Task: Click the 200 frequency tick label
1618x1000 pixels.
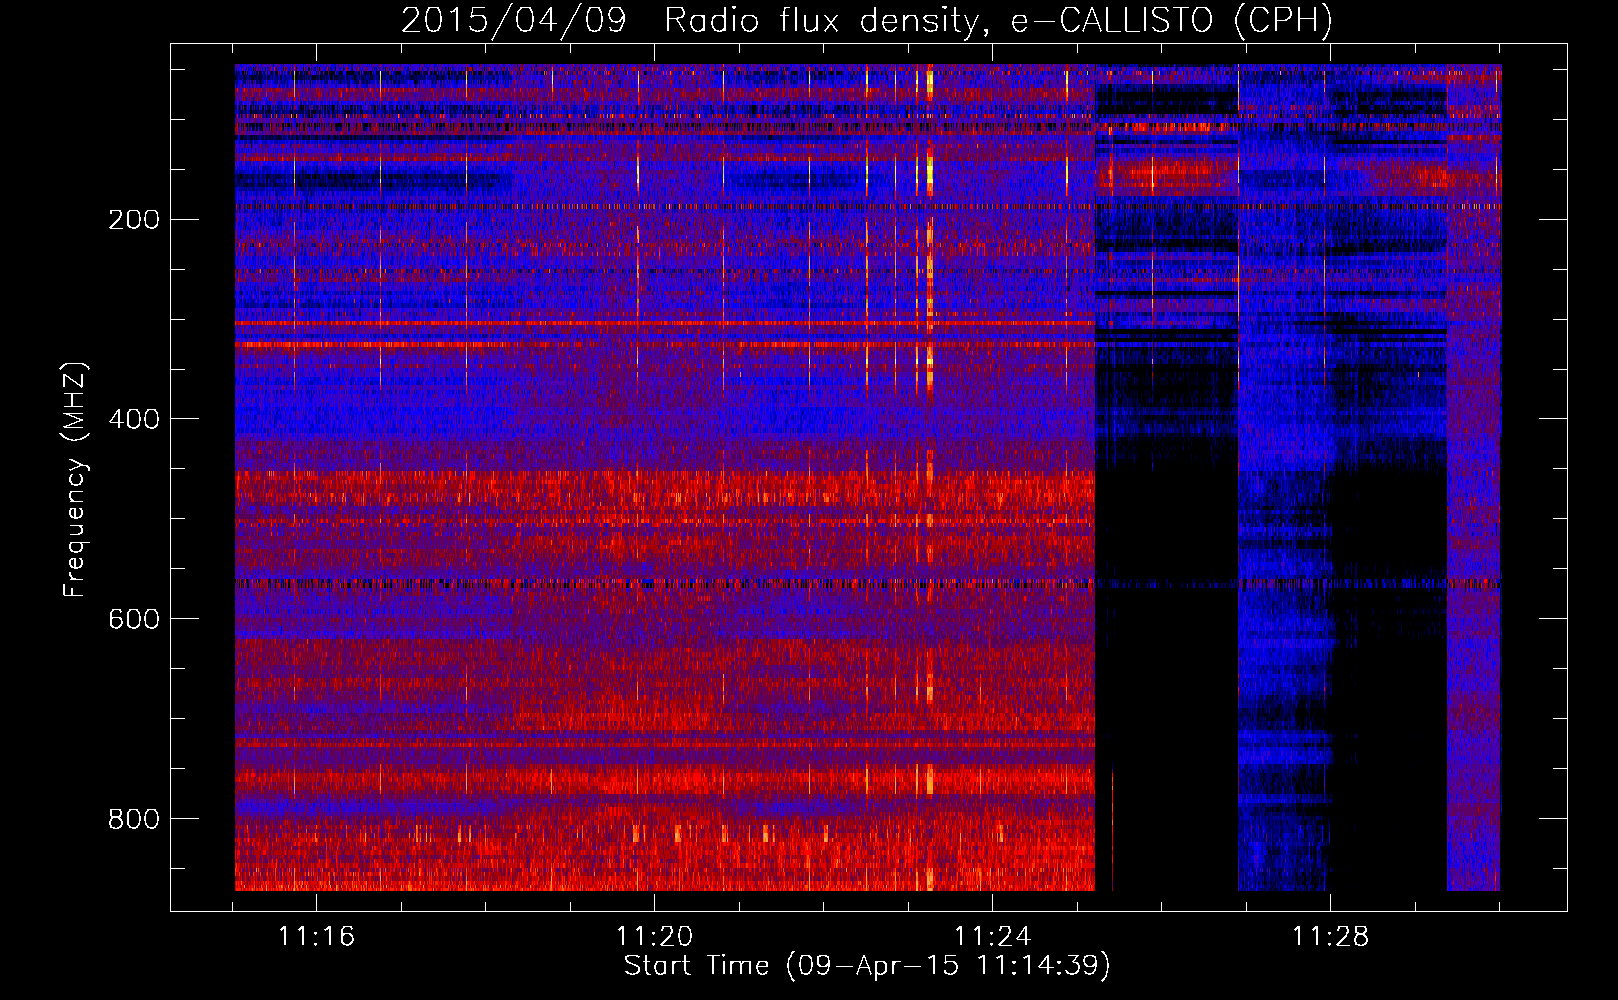Action: pos(134,220)
